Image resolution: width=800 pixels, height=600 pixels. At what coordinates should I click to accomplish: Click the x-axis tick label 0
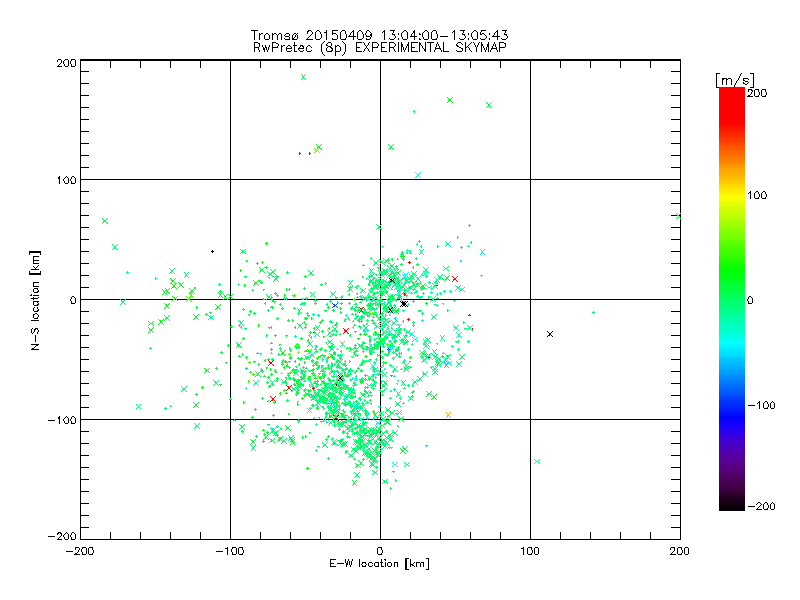point(380,551)
